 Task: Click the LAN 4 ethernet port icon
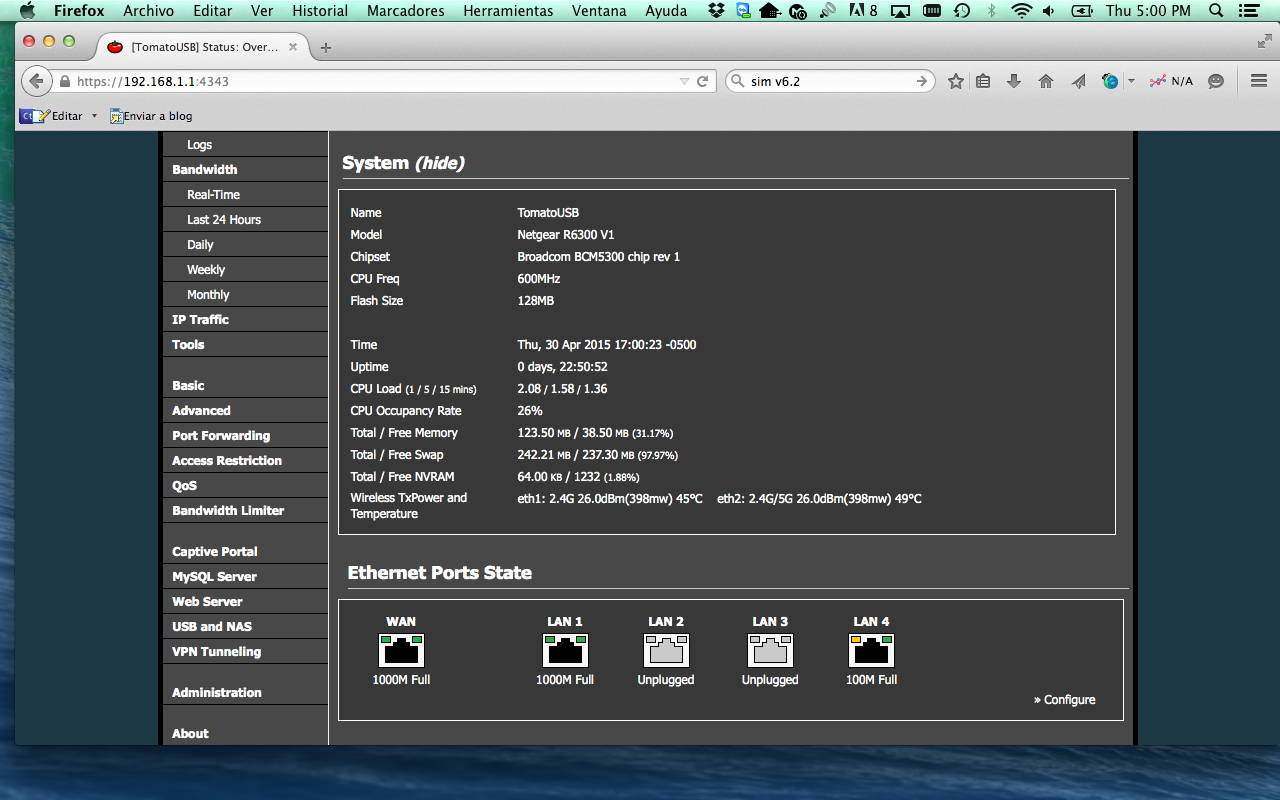pyautogui.click(x=871, y=651)
